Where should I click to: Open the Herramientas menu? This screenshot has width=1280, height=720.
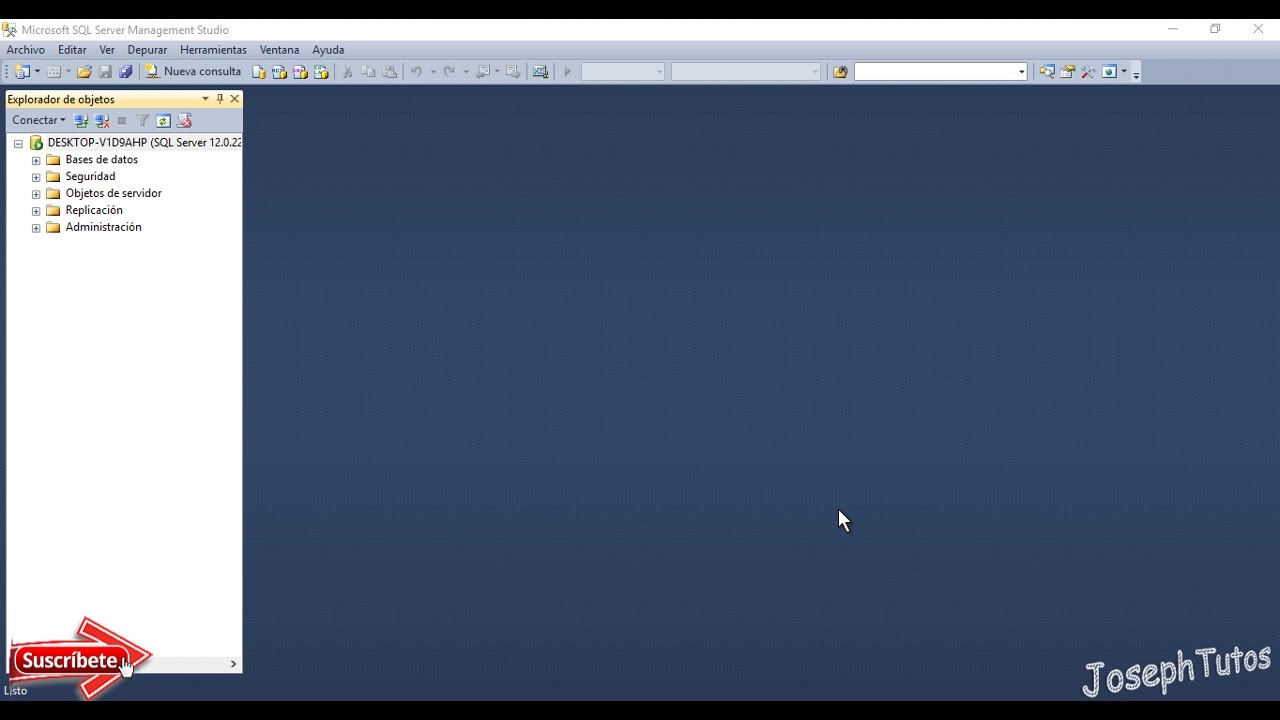213,50
